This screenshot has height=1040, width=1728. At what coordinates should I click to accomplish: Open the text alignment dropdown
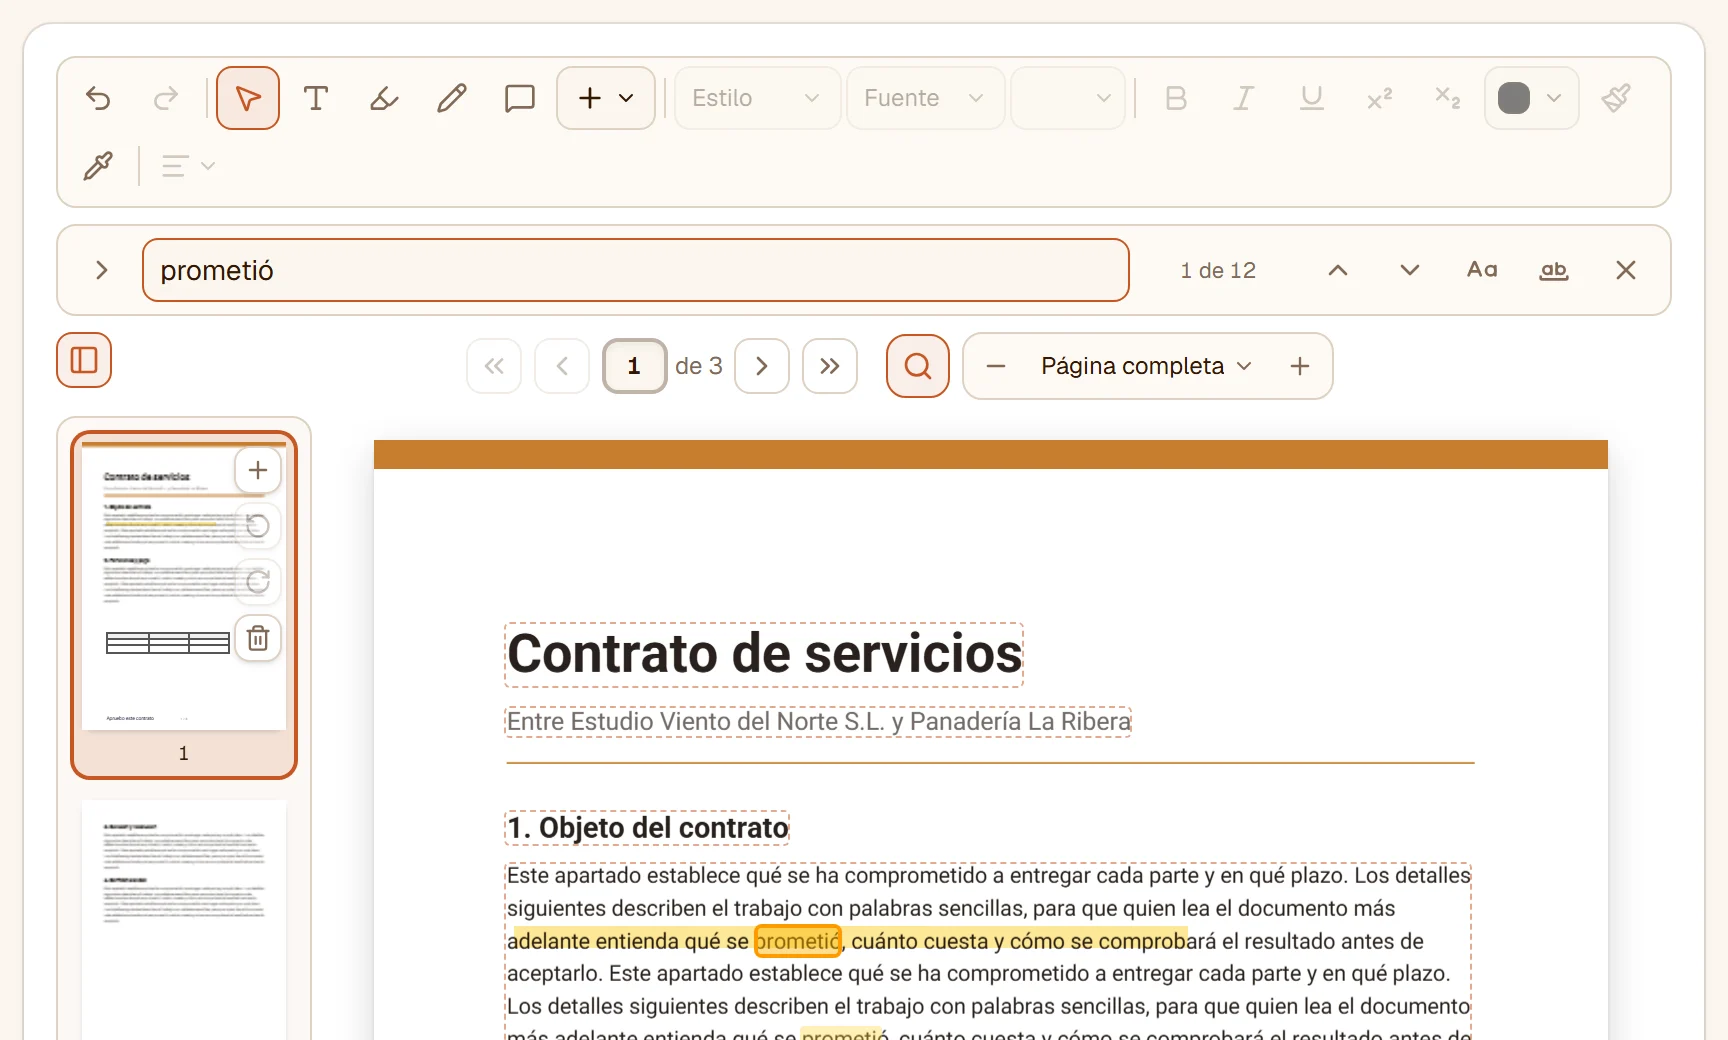pyautogui.click(x=188, y=166)
